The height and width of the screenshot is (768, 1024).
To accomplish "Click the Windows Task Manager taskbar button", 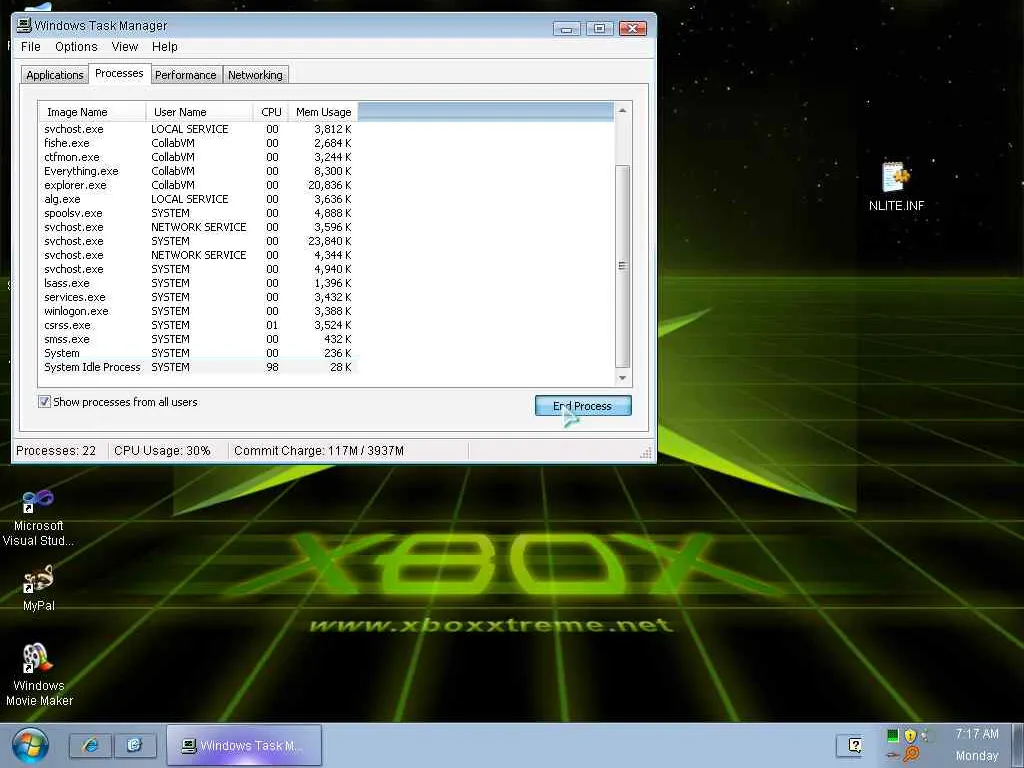I will pyautogui.click(x=245, y=745).
